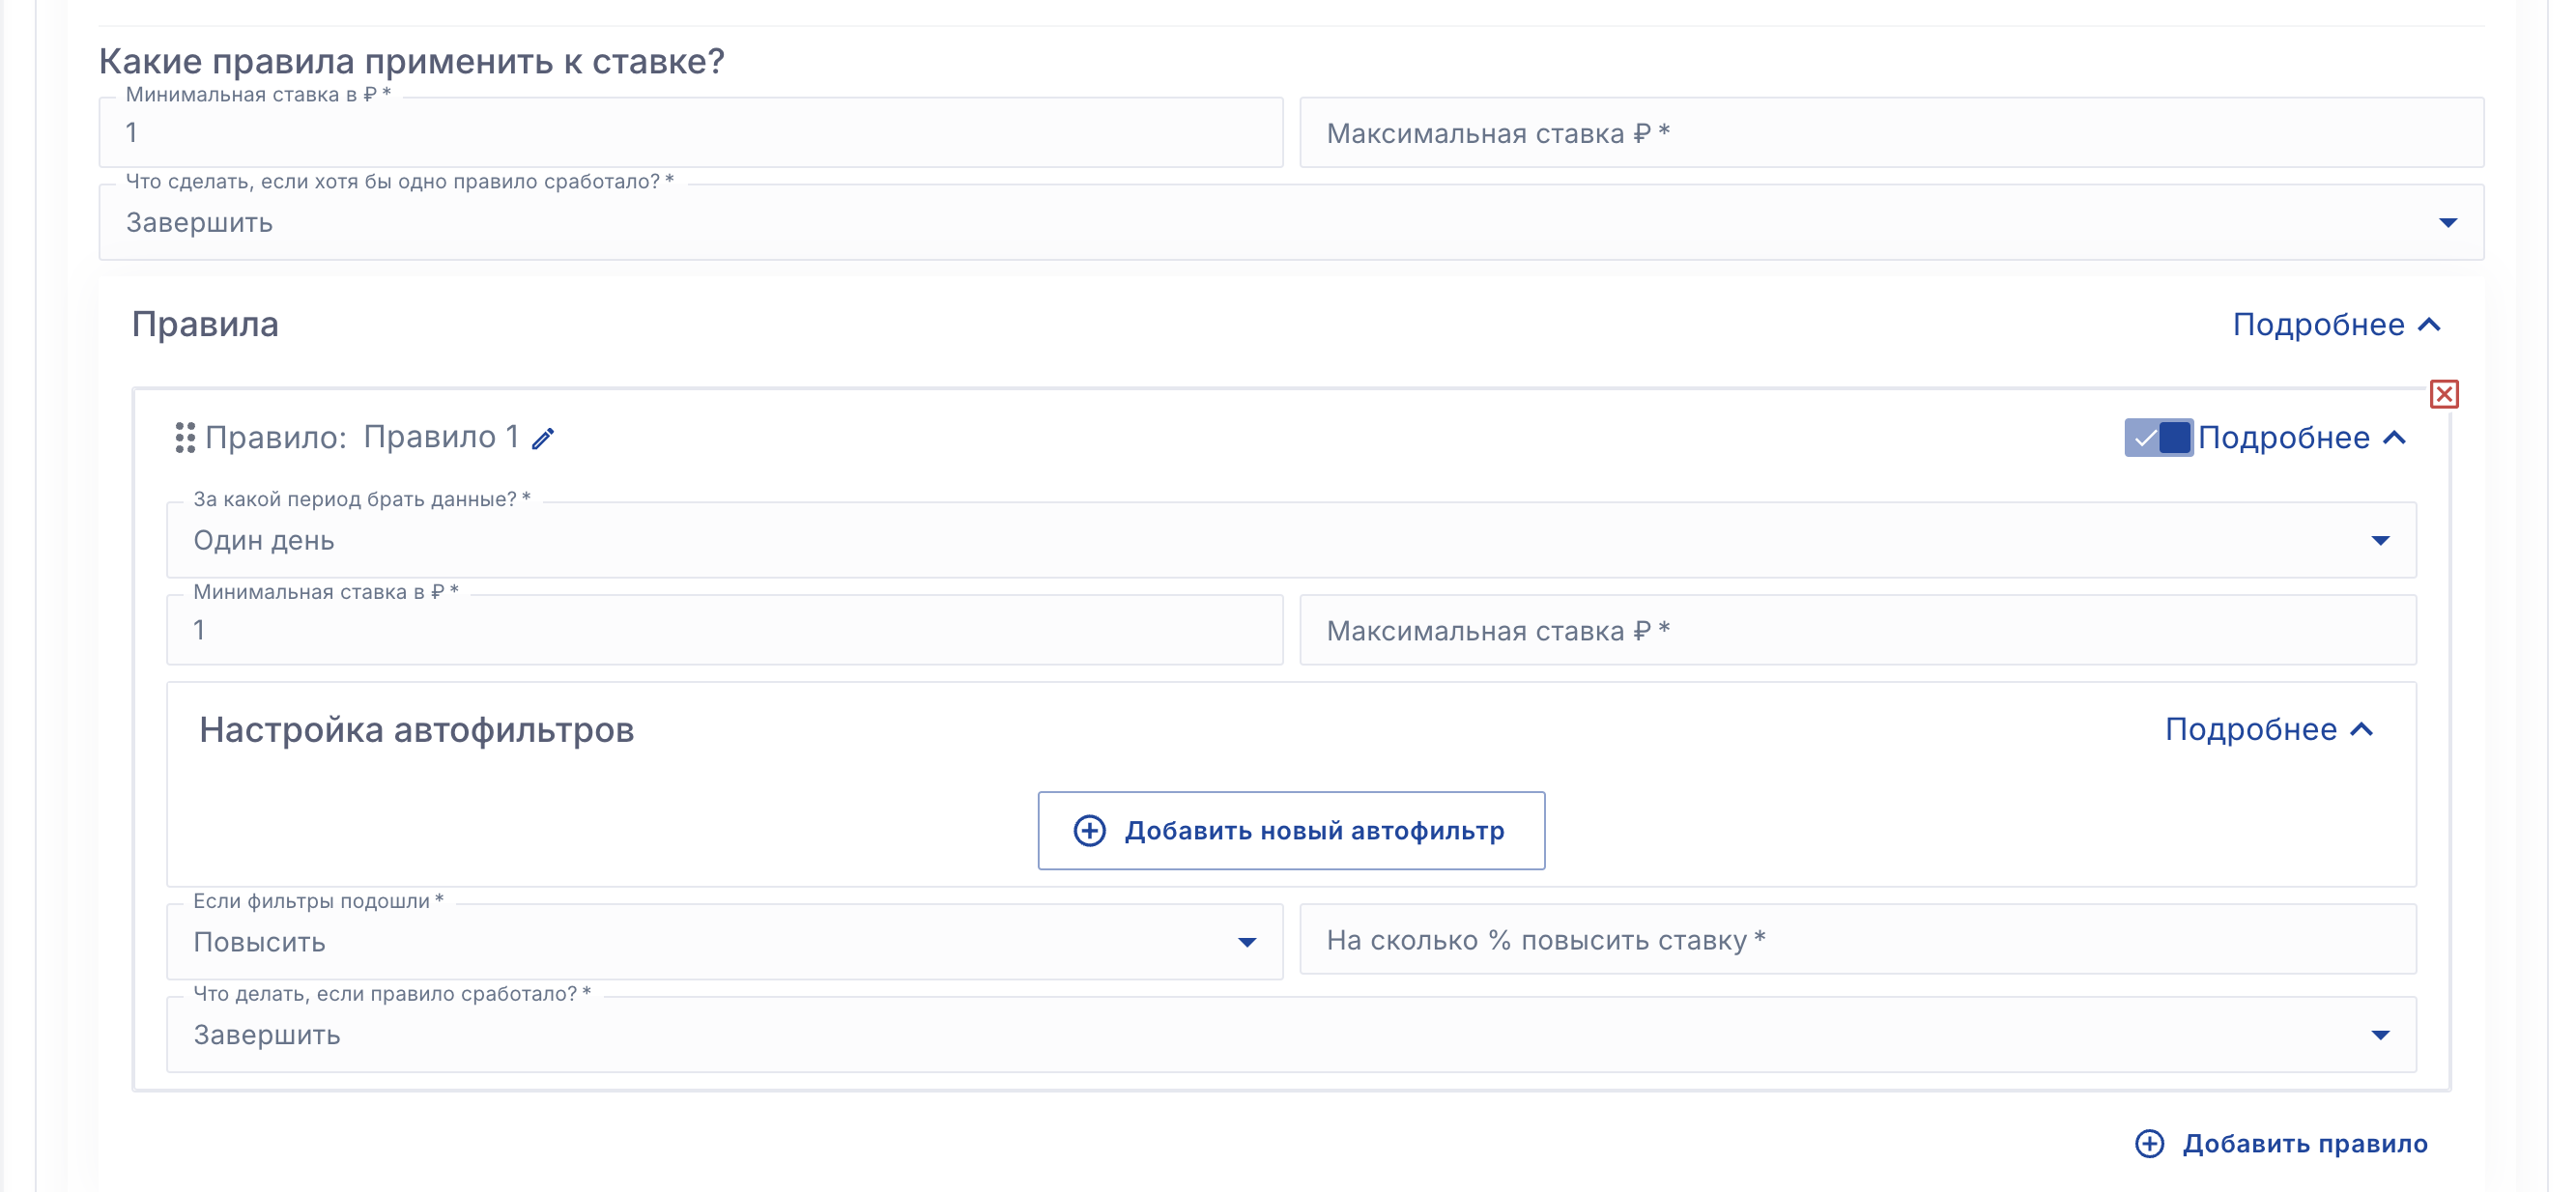
Task: Click the chevron next to the Правило 1 Подробнее
Action: tap(2394, 438)
